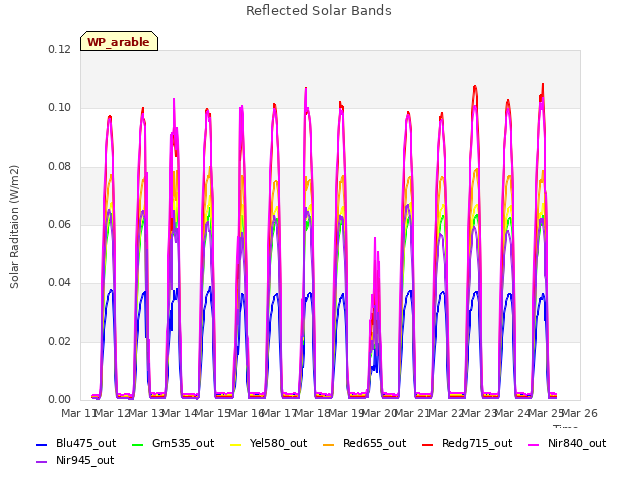Click the orange Red655_out legend swatch

329,444
